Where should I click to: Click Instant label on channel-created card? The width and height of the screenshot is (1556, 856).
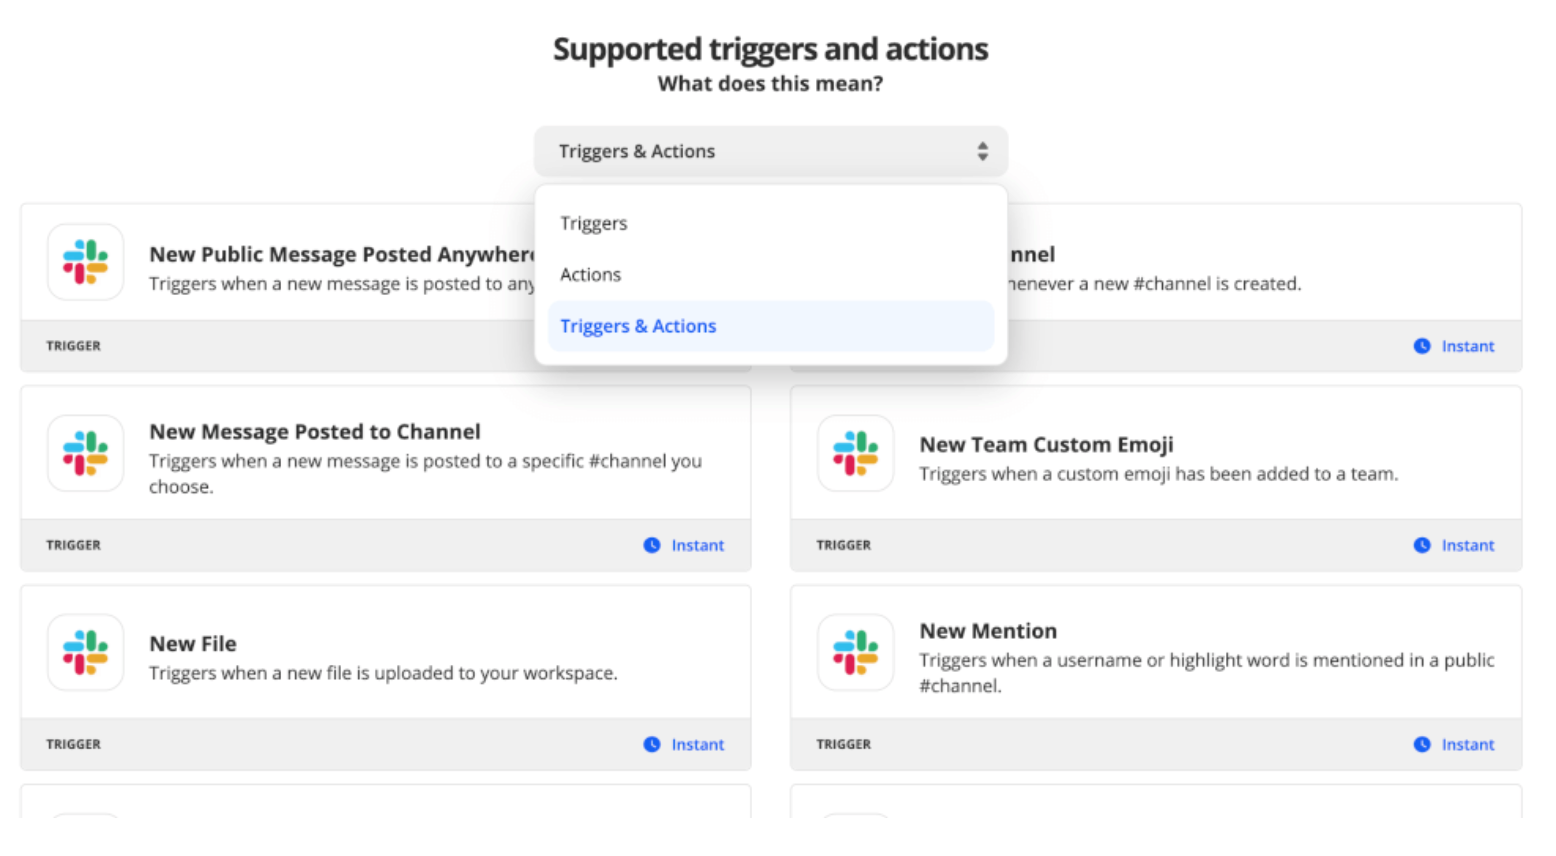tap(1468, 346)
